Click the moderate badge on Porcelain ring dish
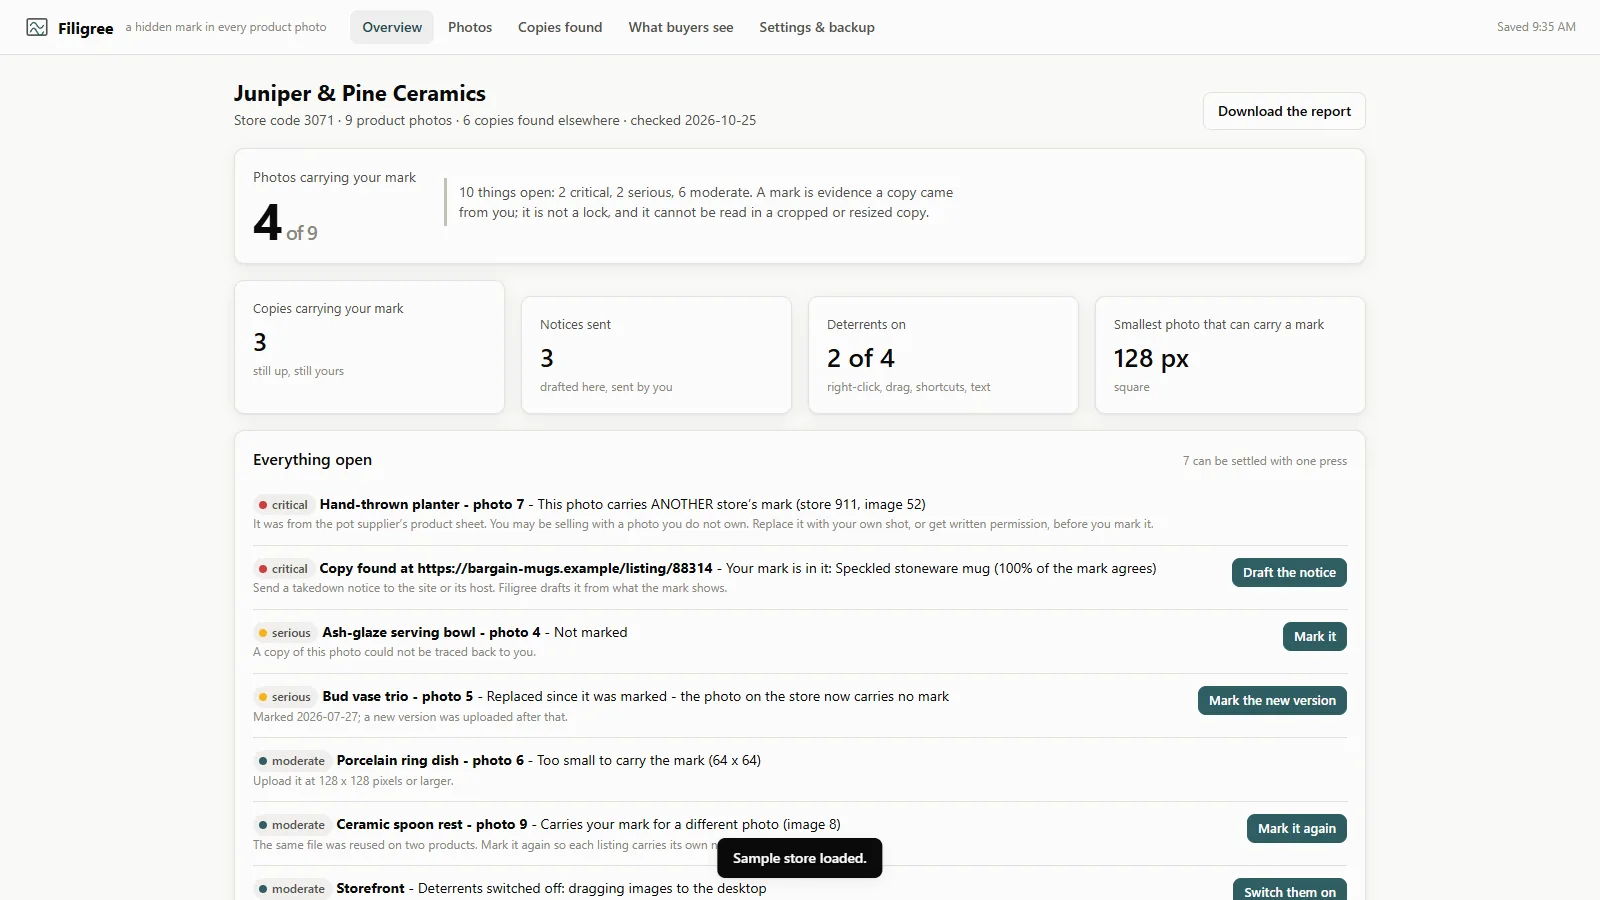The width and height of the screenshot is (1600, 900). pyautogui.click(x=292, y=761)
